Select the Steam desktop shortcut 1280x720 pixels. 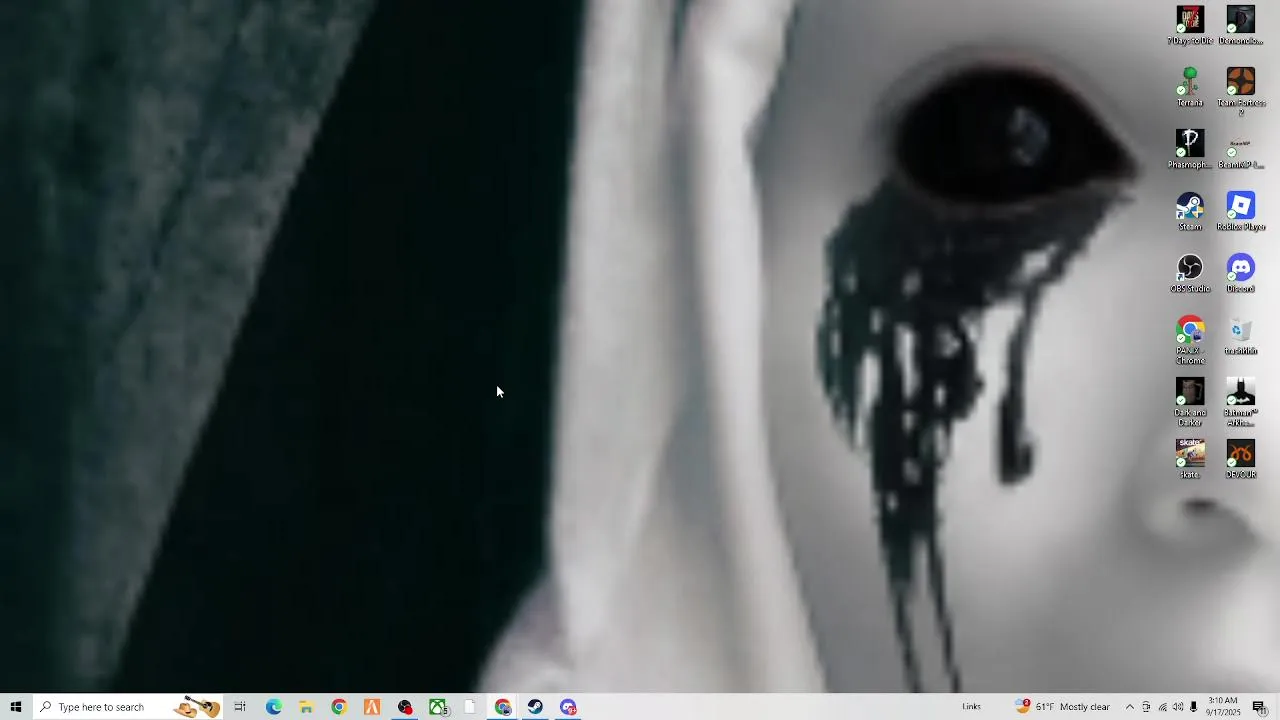pos(1190,211)
